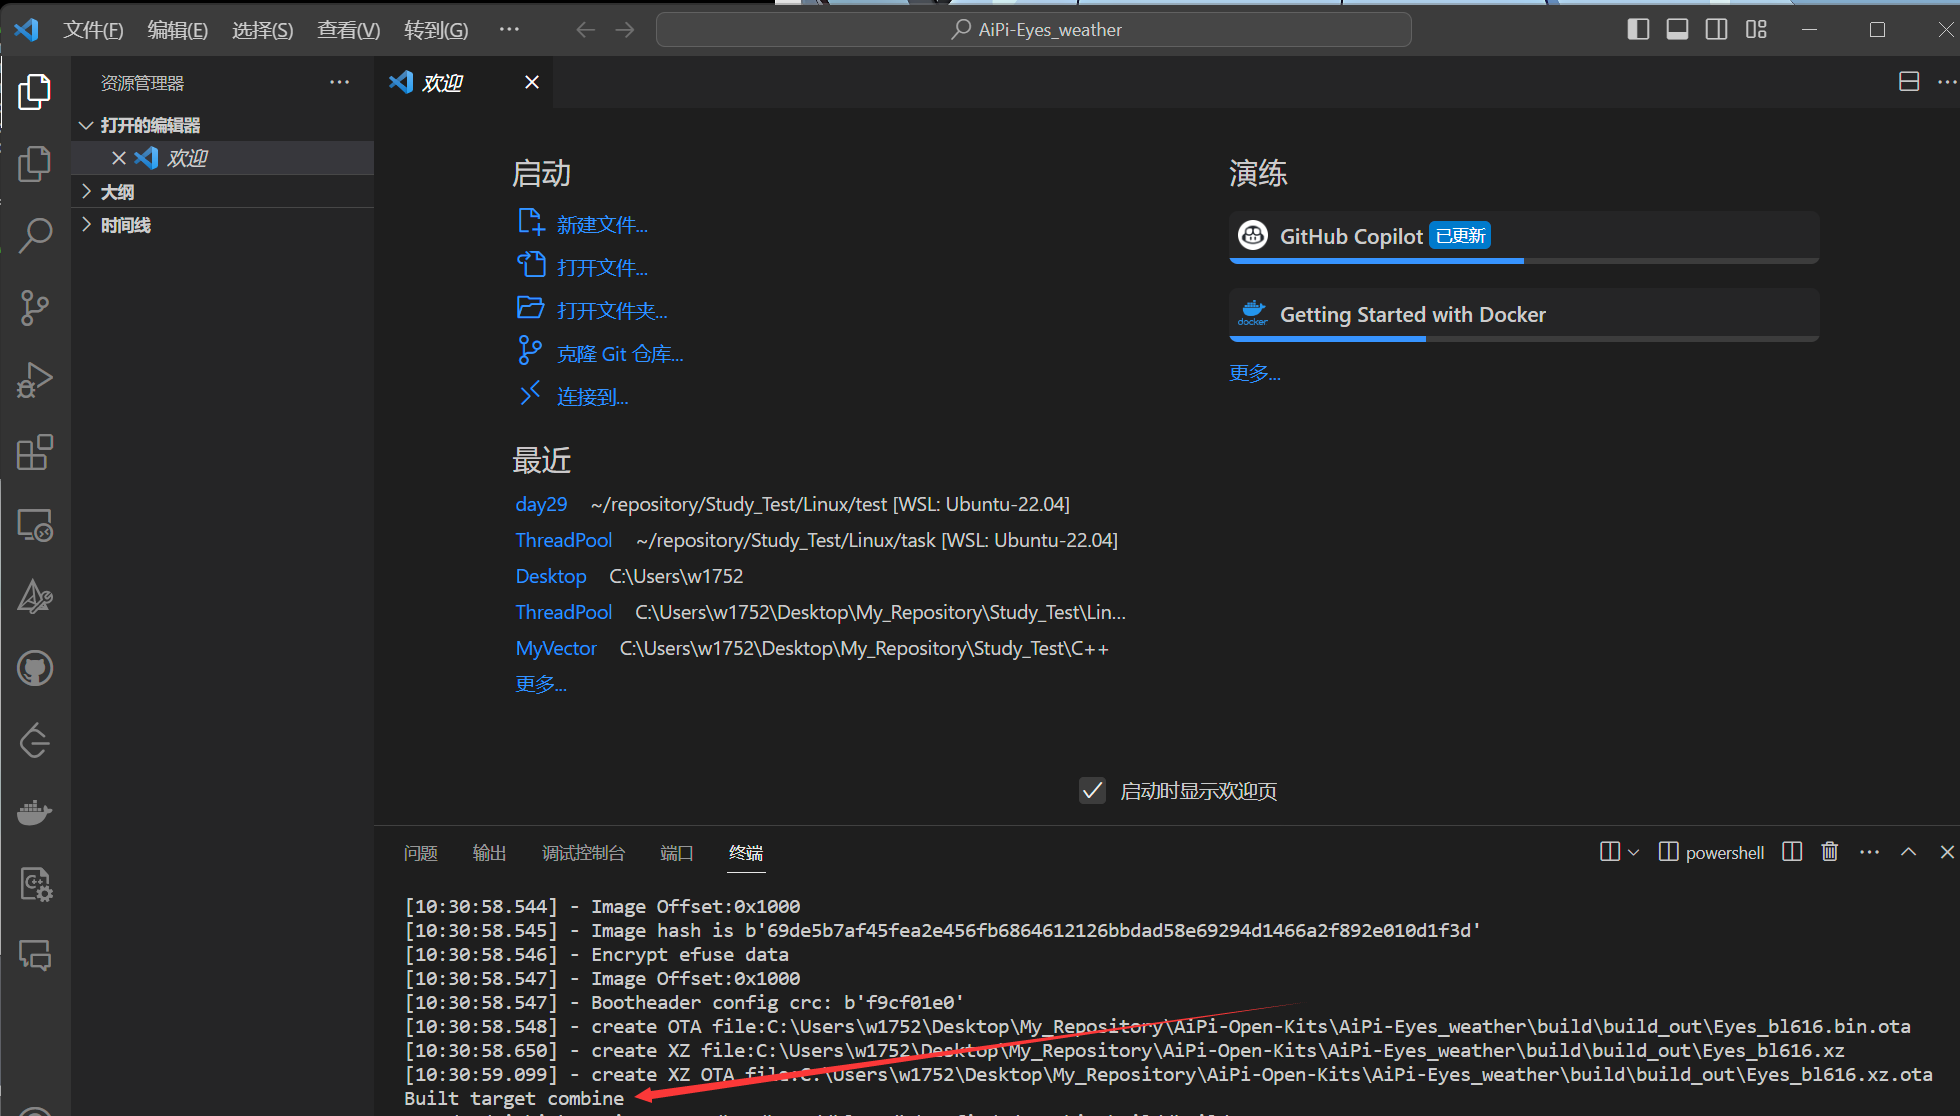Open terminal panel more actions ellipsis
The height and width of the screenshot is (1116, 1960).
coord(1869,852)
